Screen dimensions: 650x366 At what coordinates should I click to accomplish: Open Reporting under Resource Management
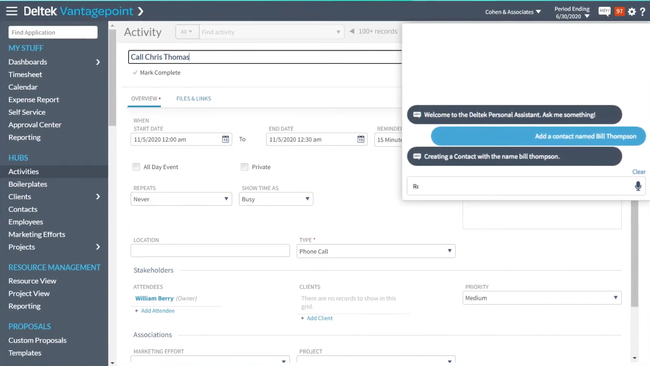click(24, 306)
